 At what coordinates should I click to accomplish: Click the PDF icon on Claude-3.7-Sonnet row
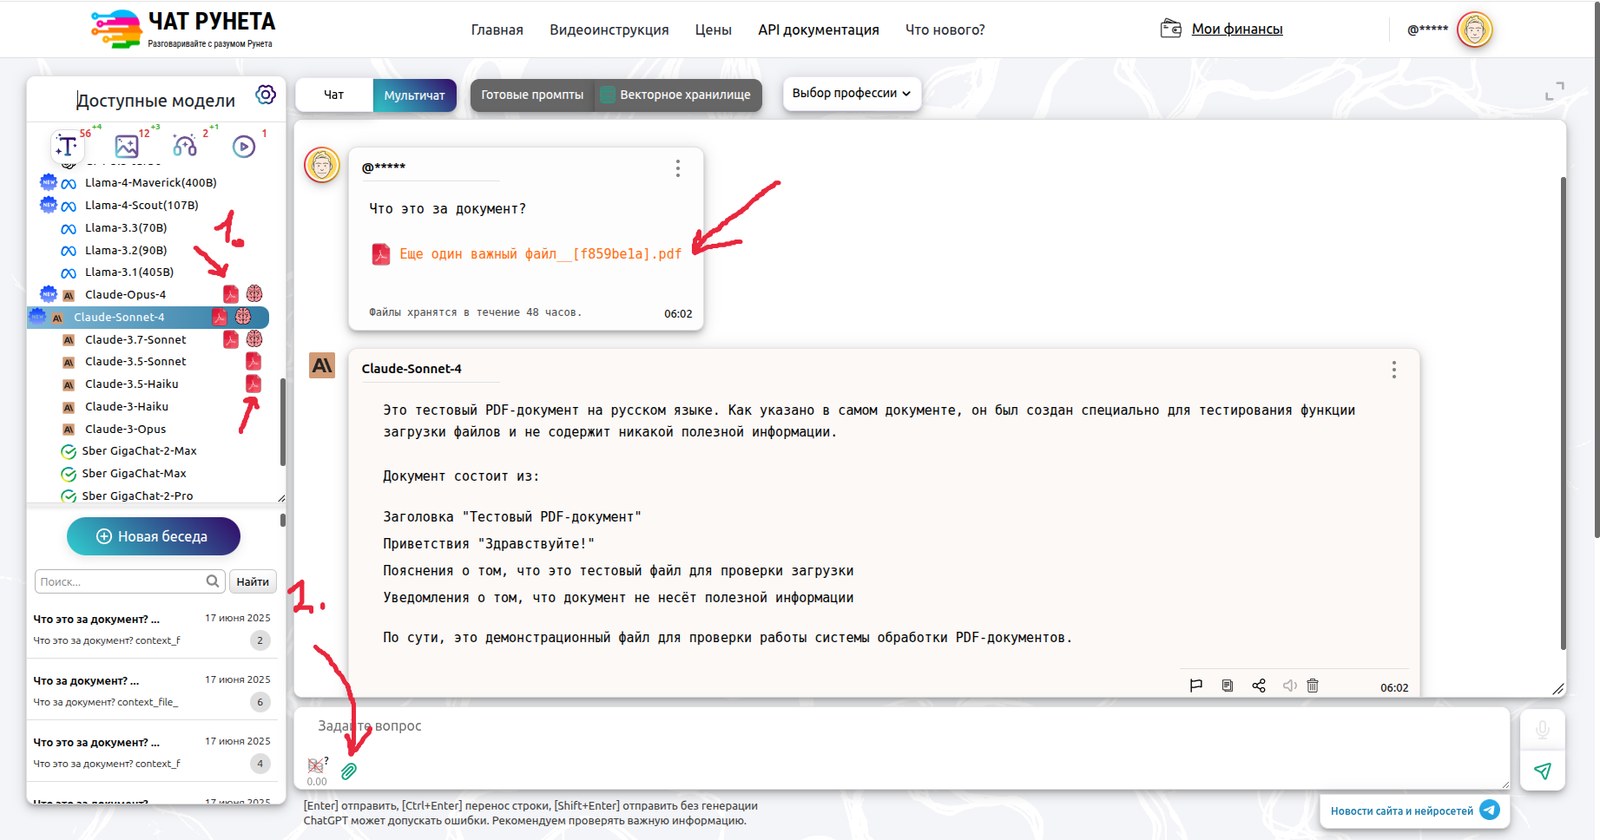point(230,339)
